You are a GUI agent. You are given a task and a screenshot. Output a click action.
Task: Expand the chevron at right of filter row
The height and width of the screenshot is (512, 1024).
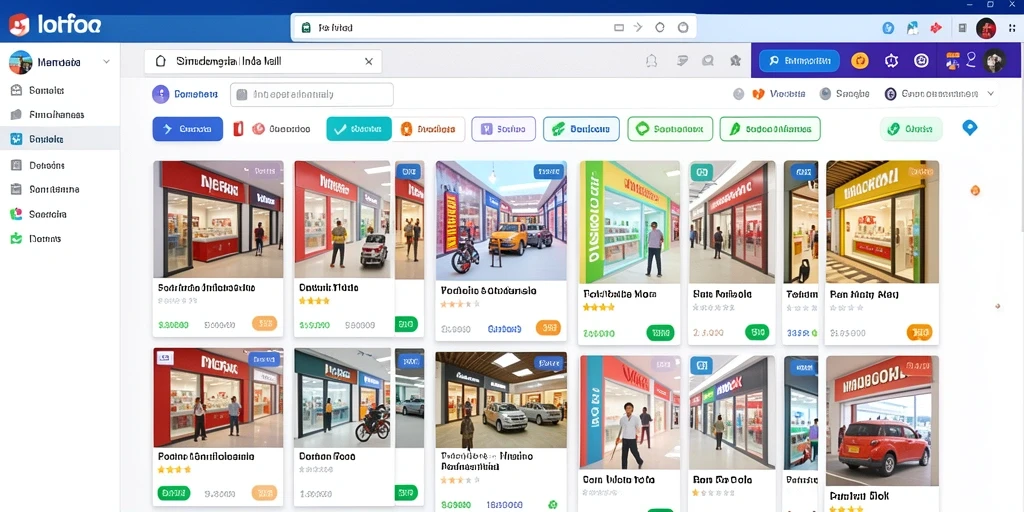pos(991,94)
